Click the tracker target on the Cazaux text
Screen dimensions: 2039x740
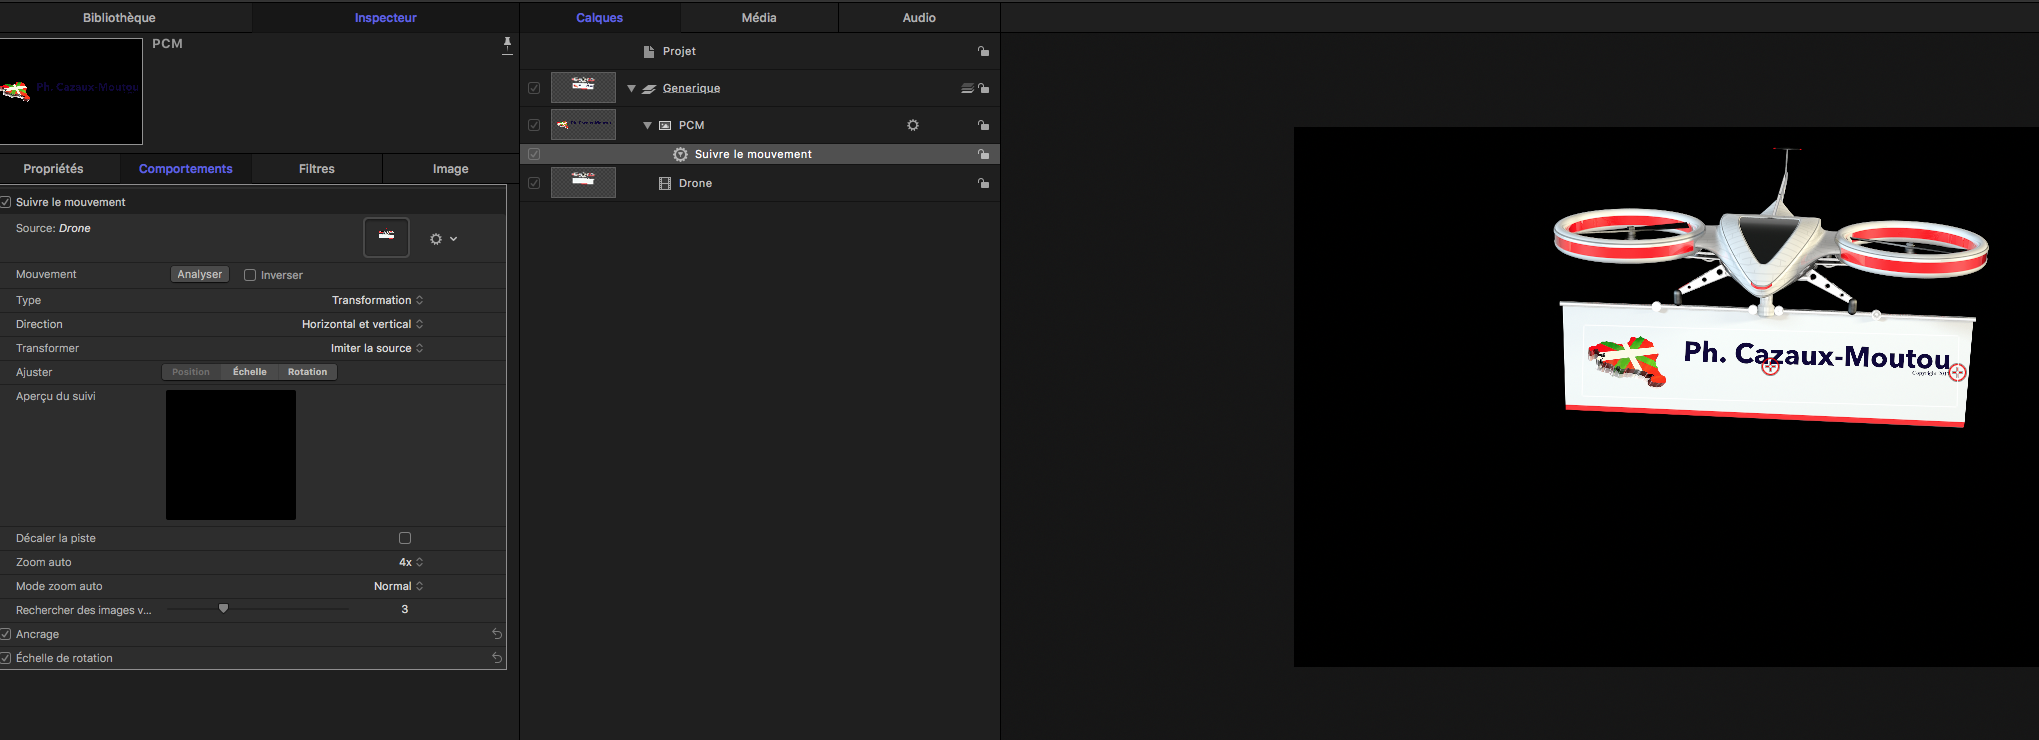coord(1770,367)
